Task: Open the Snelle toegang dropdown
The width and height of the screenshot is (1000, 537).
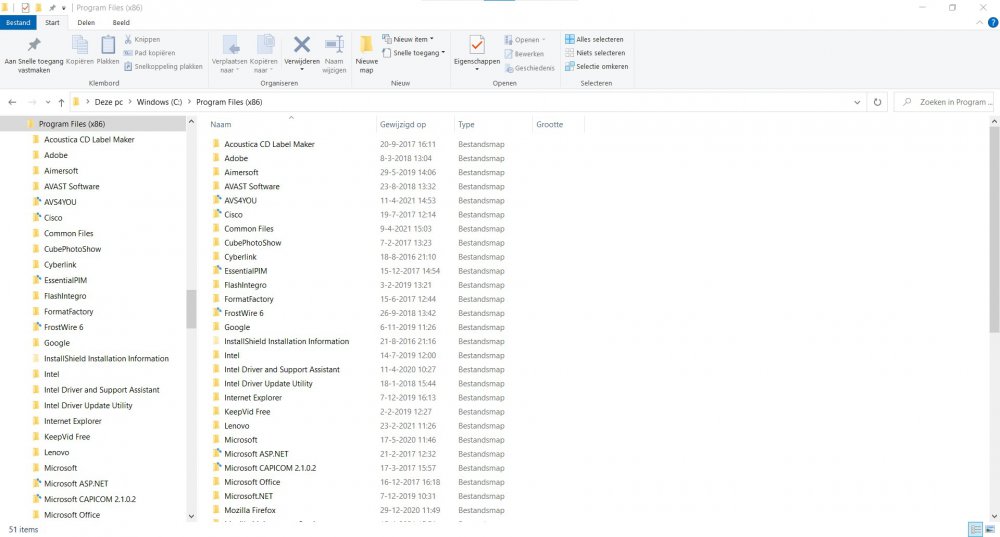Action: click(x=418, y=53)
